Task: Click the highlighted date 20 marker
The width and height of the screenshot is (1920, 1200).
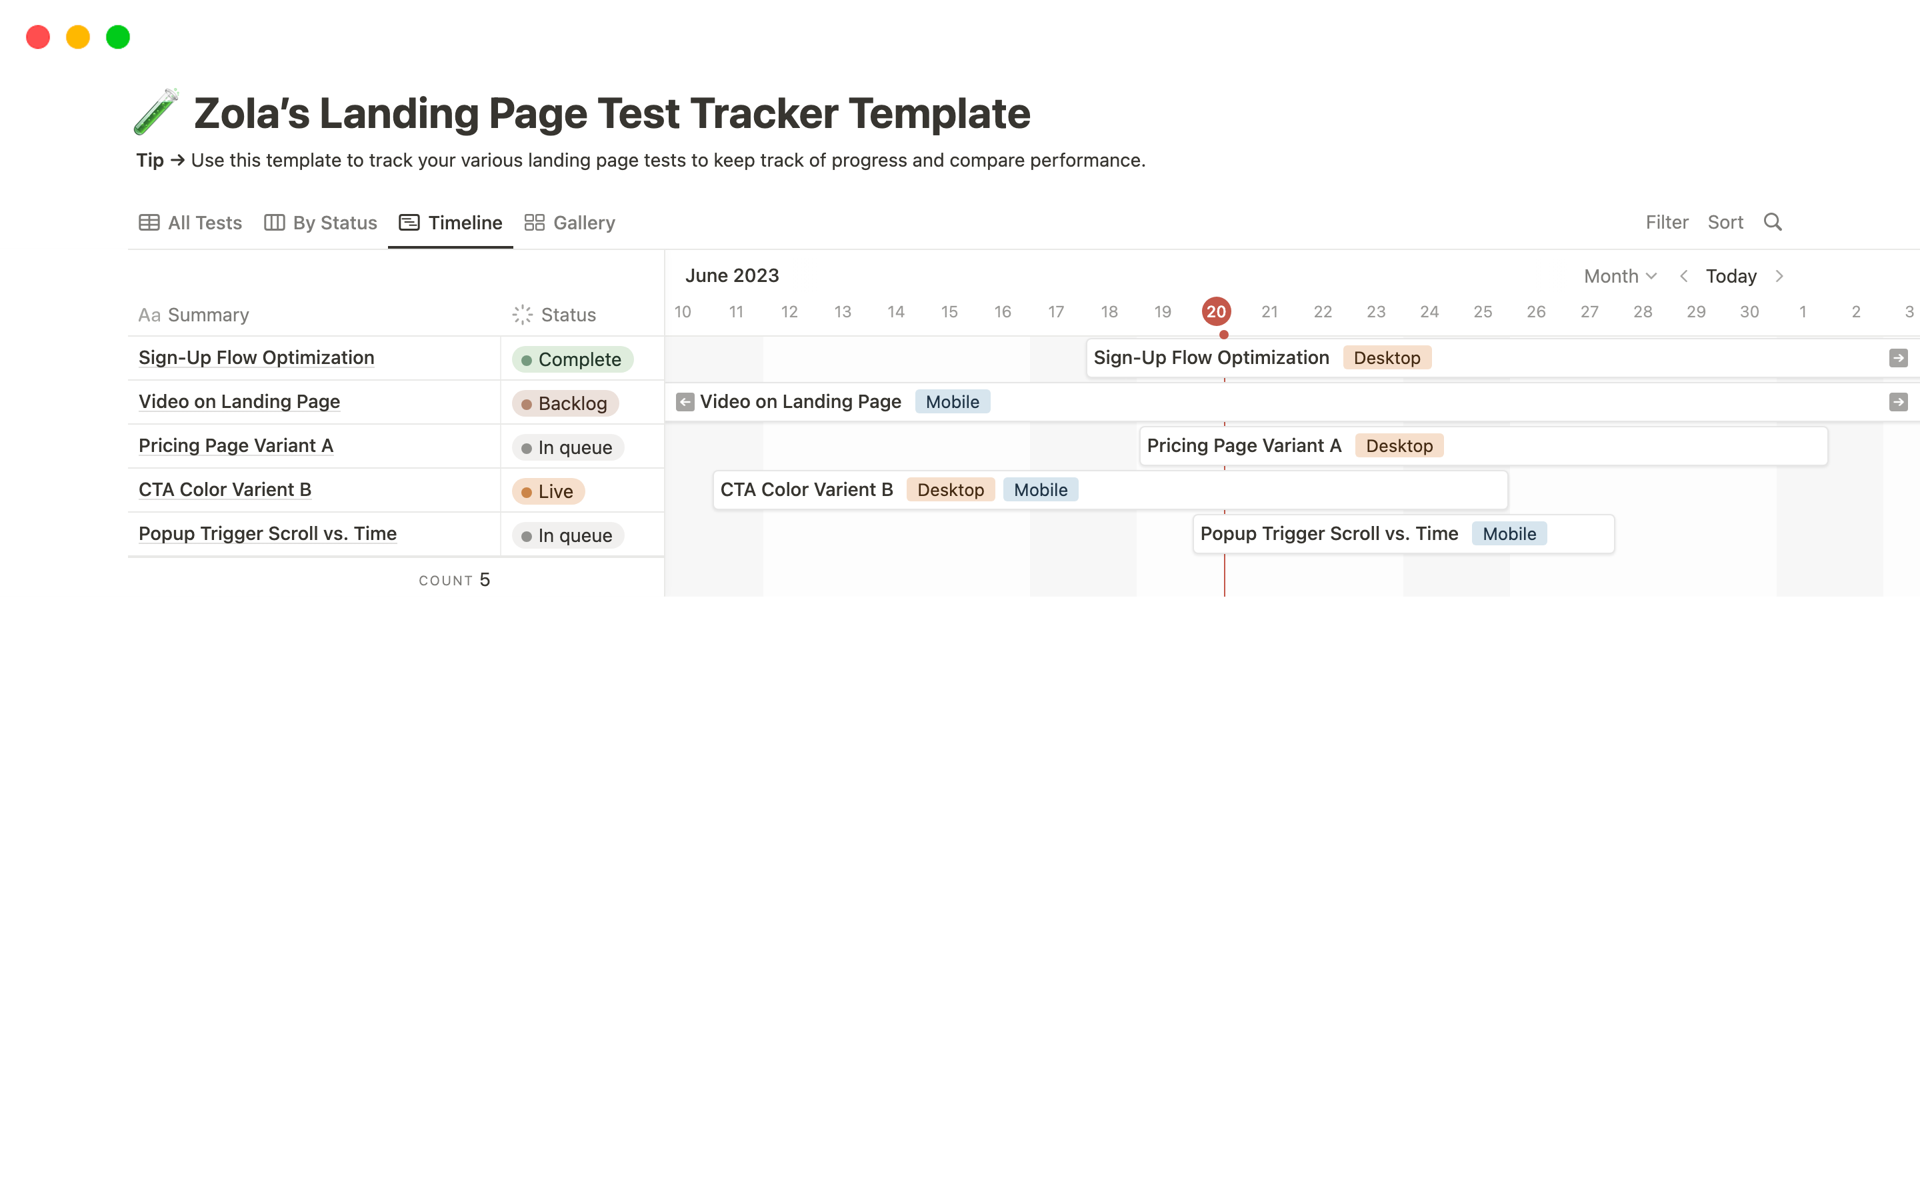Action: point(1216,312)
